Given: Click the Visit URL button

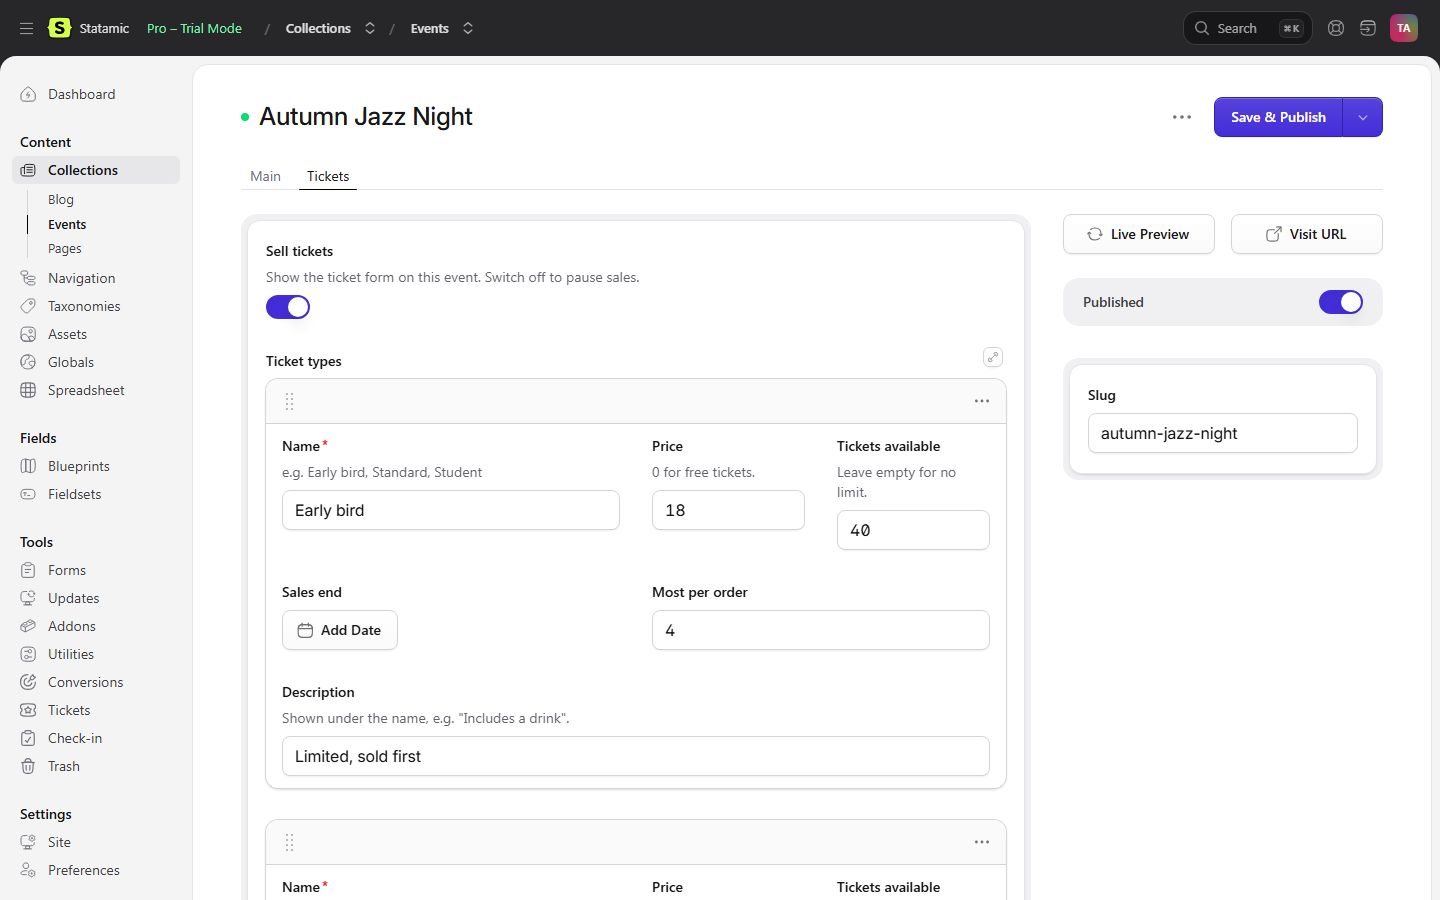Looking at the screenshot, I should coord(1307,234).
